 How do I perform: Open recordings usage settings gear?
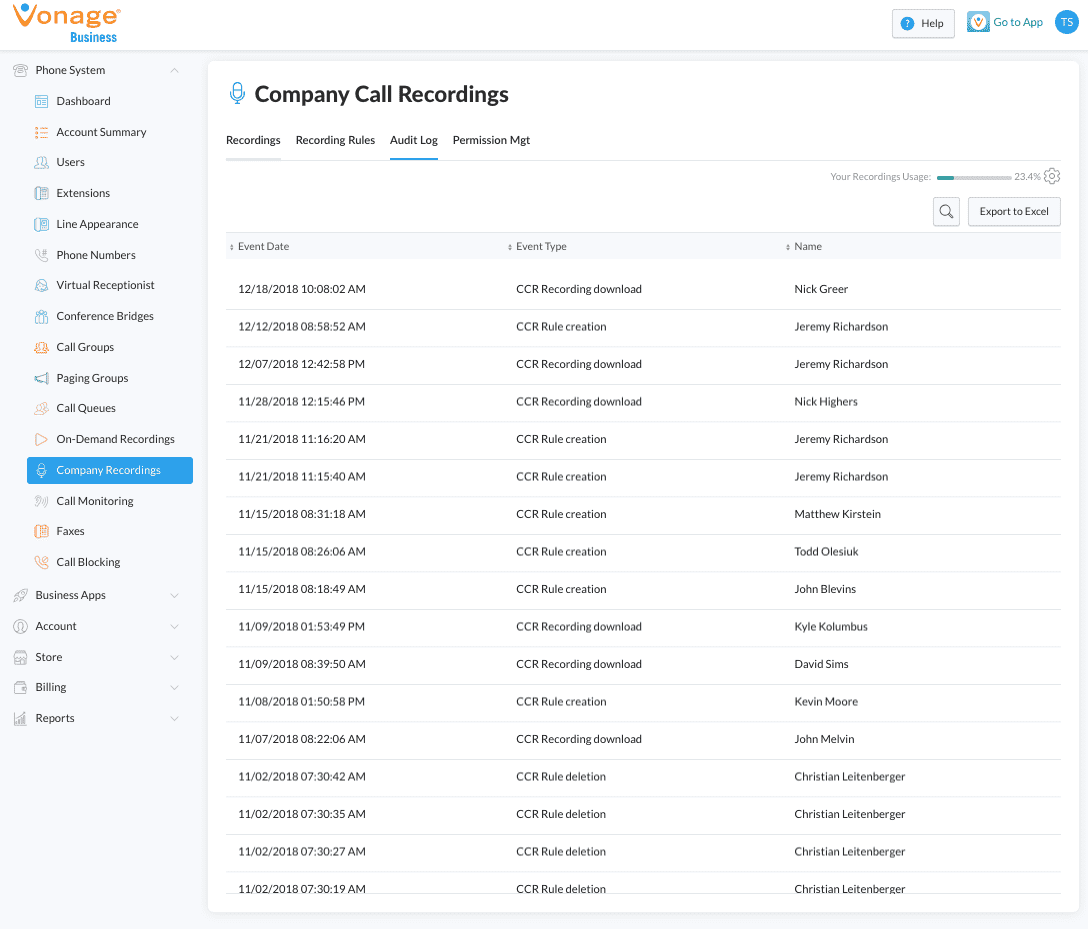click(x=1052, y=177)
